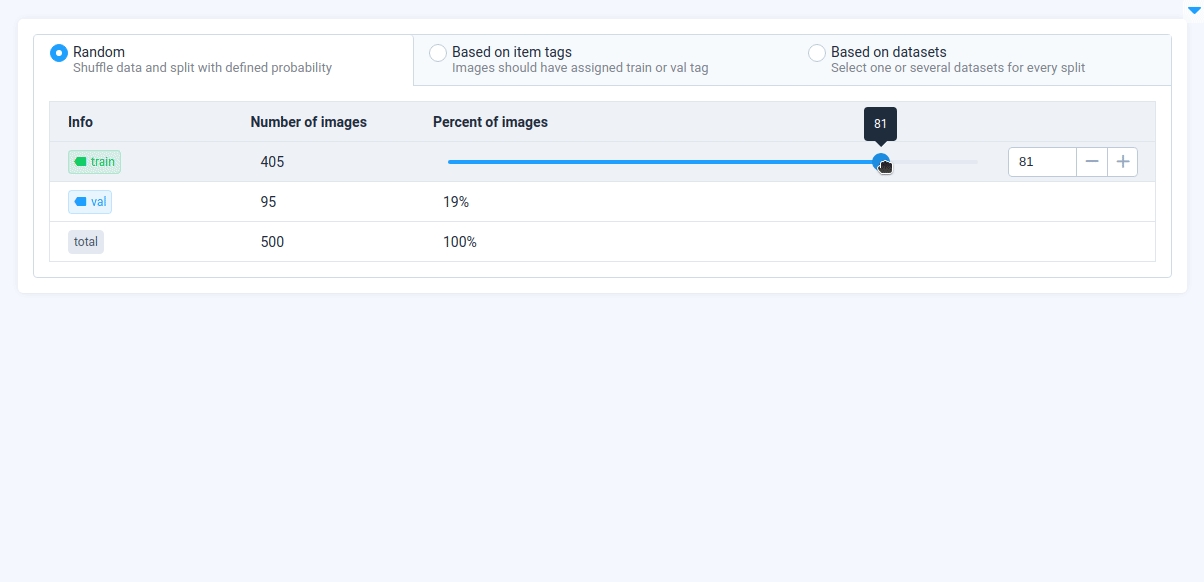The width and height of the screenshot is (1204, 582).
Task: Click the plus button to increase train percent
Action: point(1123,162)
